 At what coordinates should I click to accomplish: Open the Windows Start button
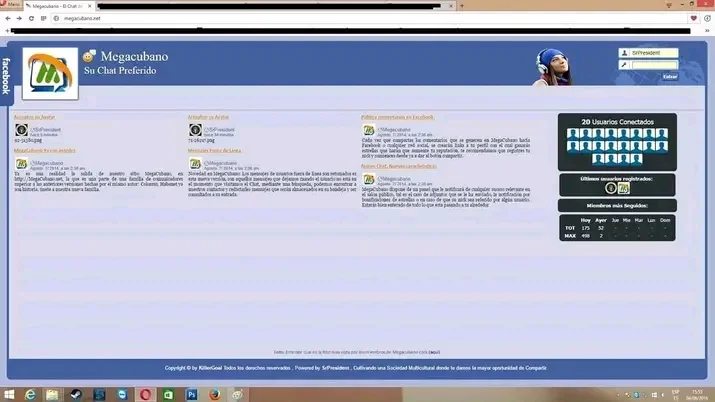8,395
